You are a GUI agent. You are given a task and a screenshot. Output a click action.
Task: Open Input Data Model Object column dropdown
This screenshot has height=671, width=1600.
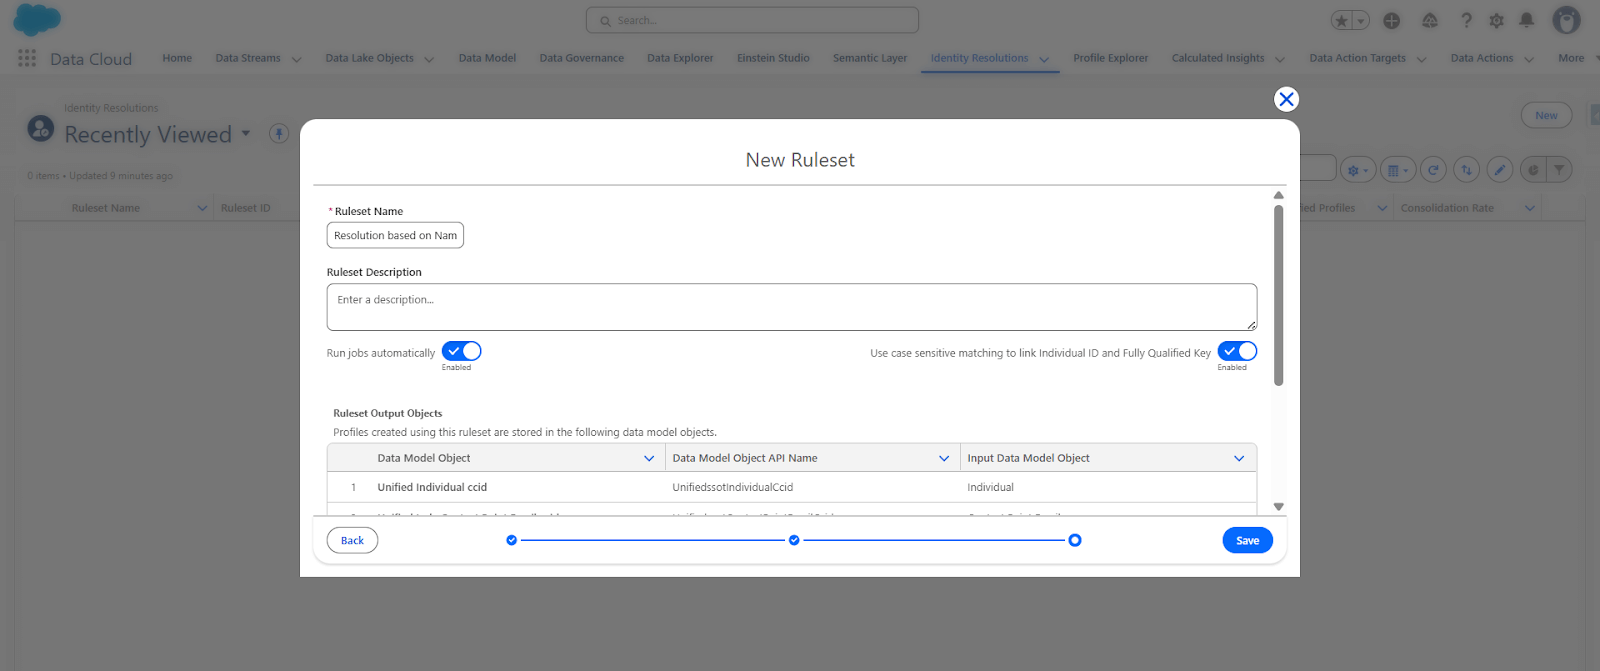1239,458
